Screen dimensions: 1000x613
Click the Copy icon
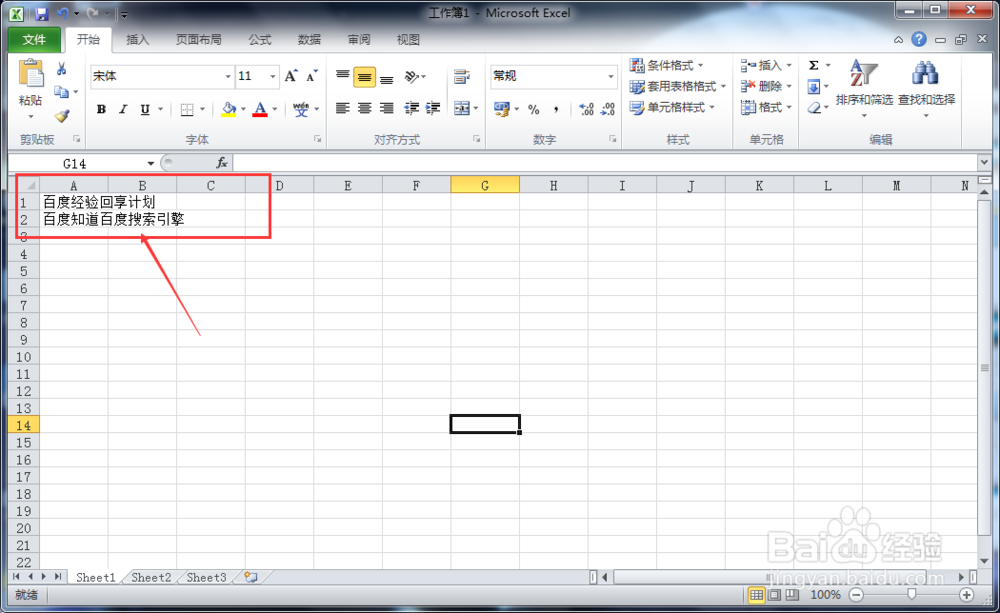pyautogui.click(x=62, y=92)
